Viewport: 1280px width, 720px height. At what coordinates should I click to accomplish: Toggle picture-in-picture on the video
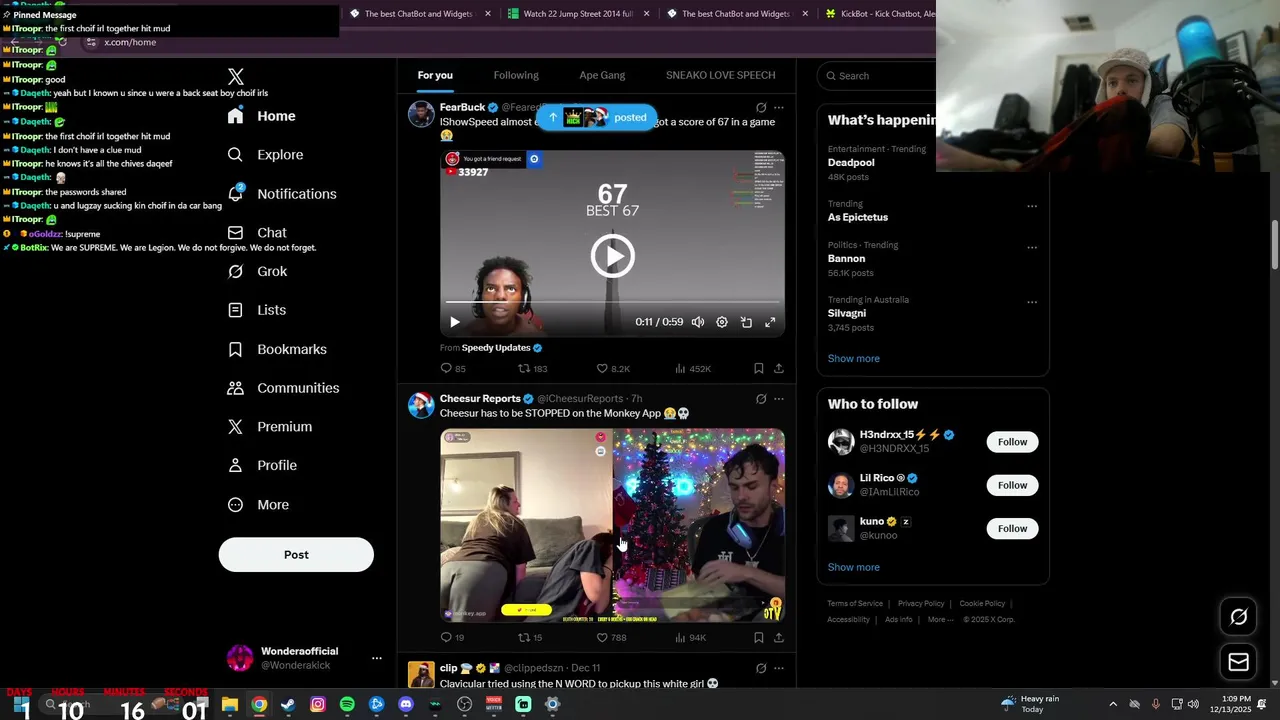pyautogui.click(x=746, y=322)
